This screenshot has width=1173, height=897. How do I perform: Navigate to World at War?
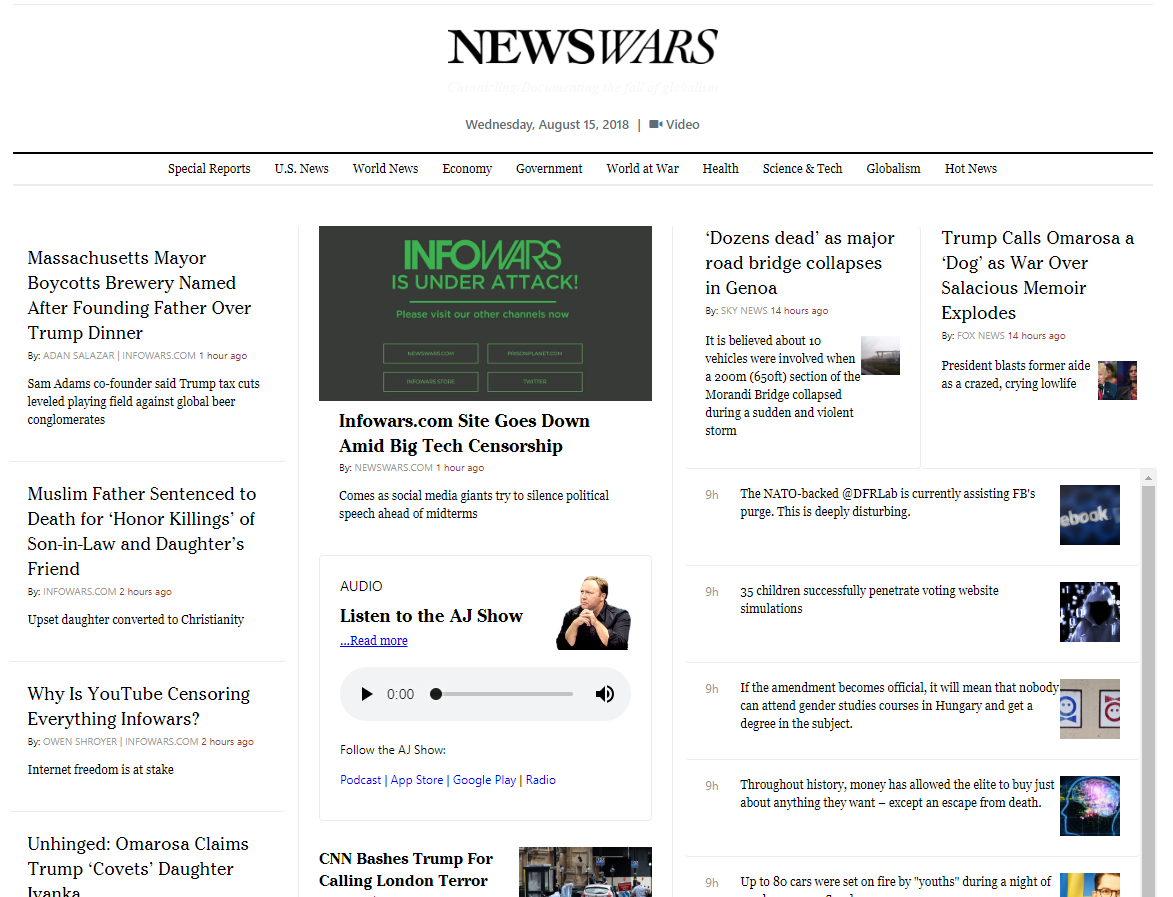(643, 168)
